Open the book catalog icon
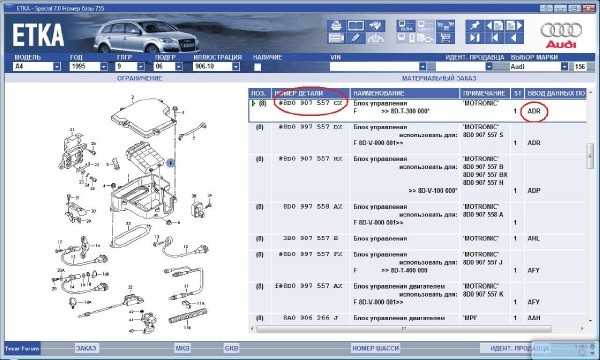 (x=356, y=26)
